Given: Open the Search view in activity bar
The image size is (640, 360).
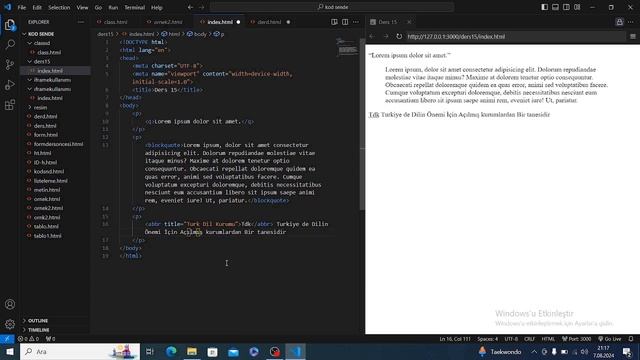Looking at the screenshot, I should point(10,44).
